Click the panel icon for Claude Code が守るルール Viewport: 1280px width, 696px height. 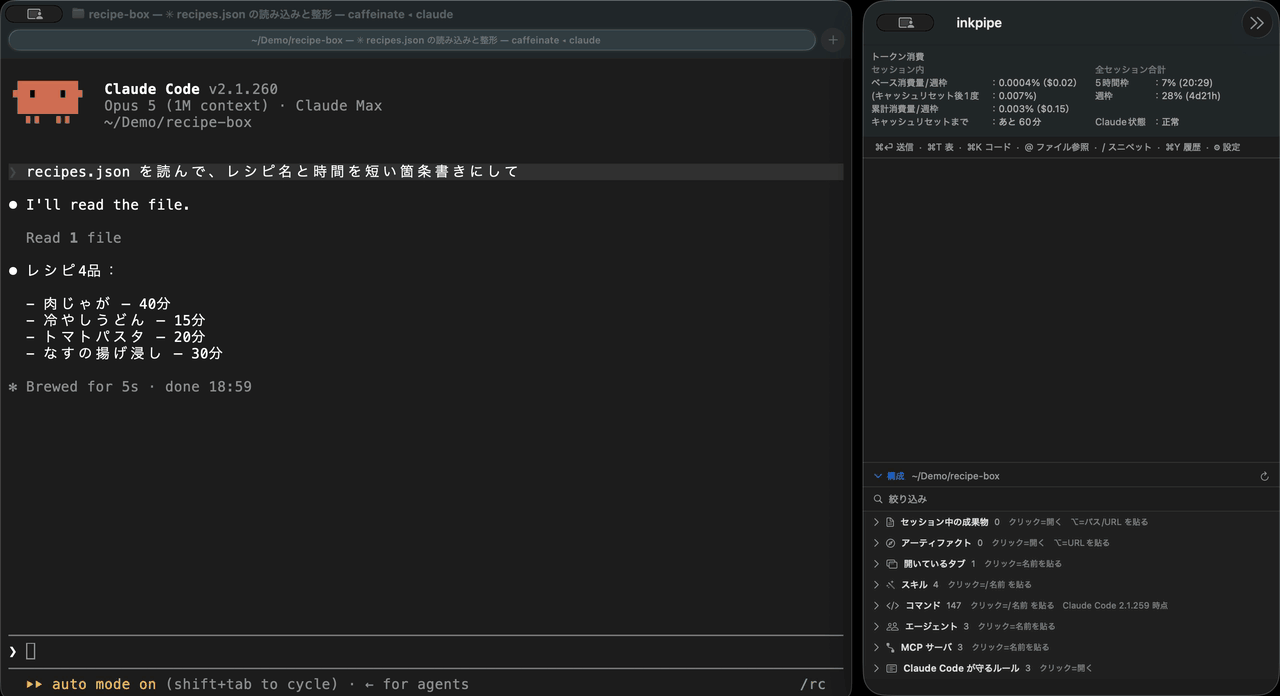pos(892,668)
